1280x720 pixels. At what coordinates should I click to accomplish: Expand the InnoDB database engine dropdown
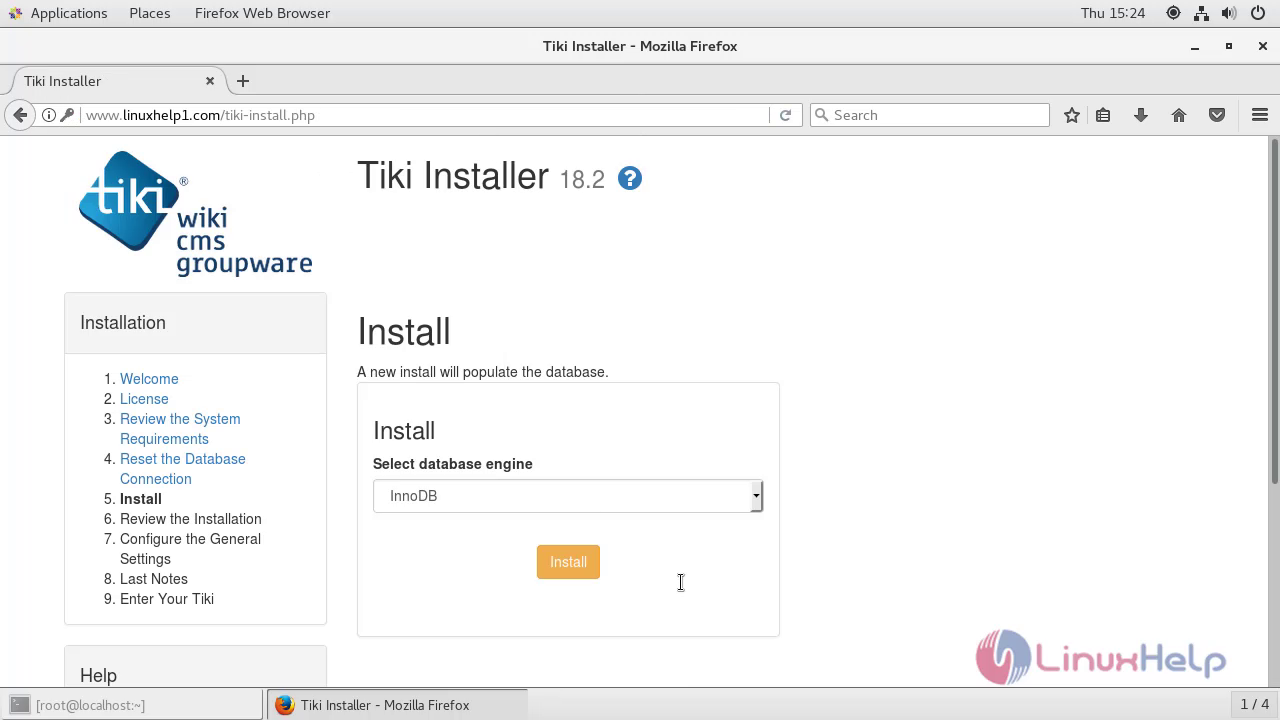(x=568, y=496)
